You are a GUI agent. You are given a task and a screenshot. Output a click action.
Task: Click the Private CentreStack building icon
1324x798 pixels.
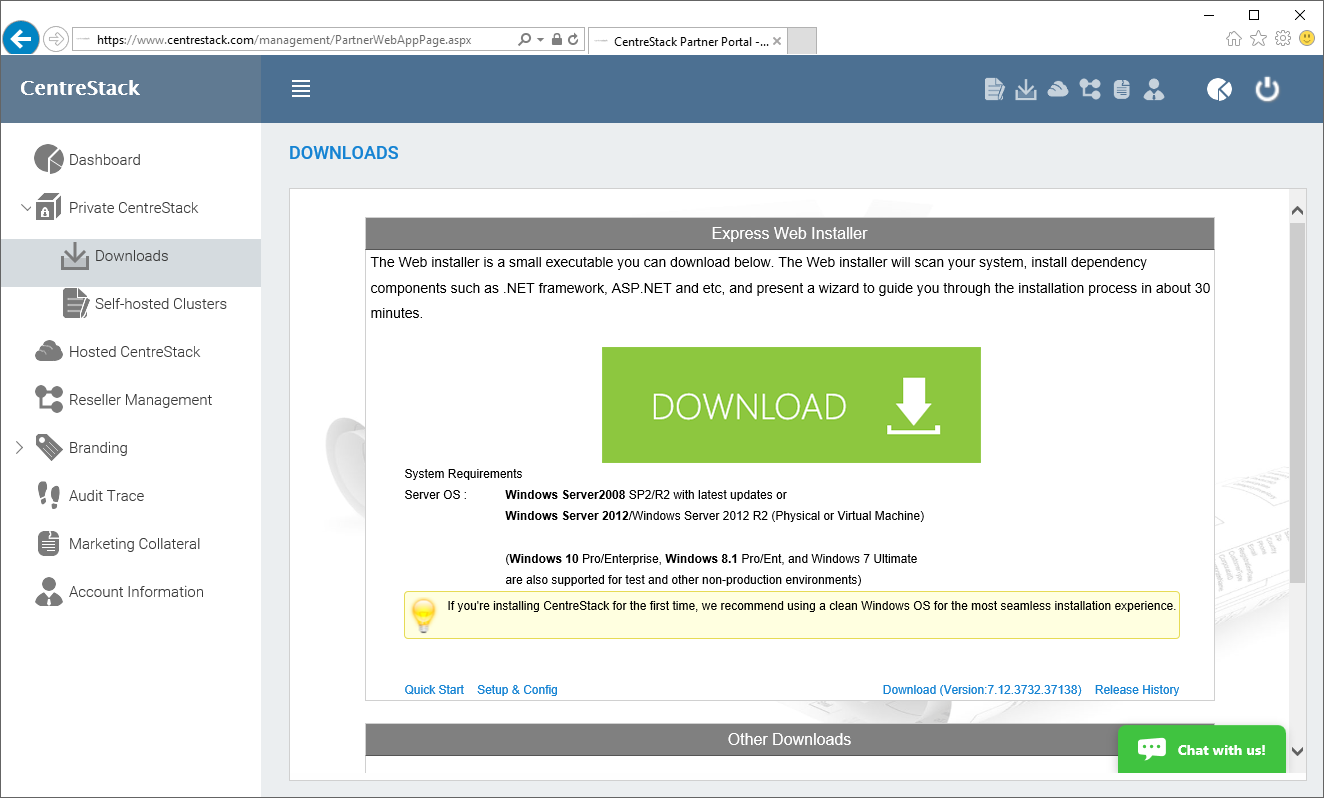tap(48, 207)
